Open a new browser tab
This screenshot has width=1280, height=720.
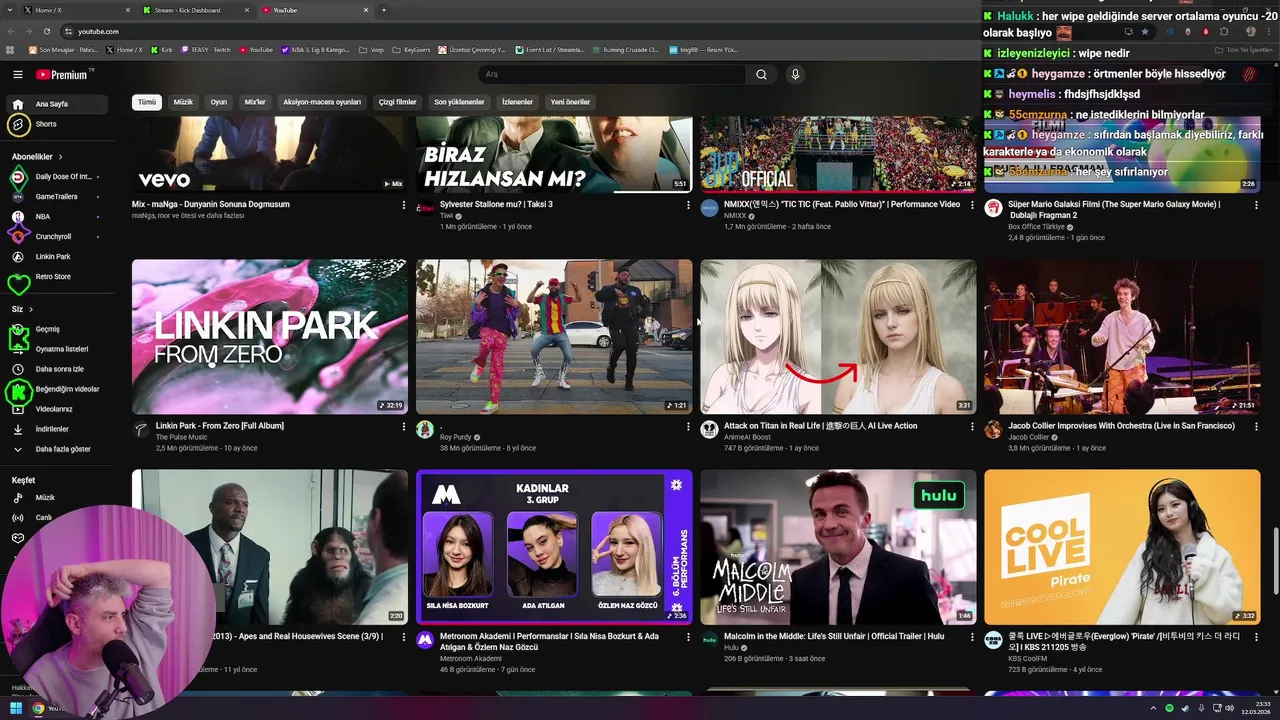pos(384,10)
